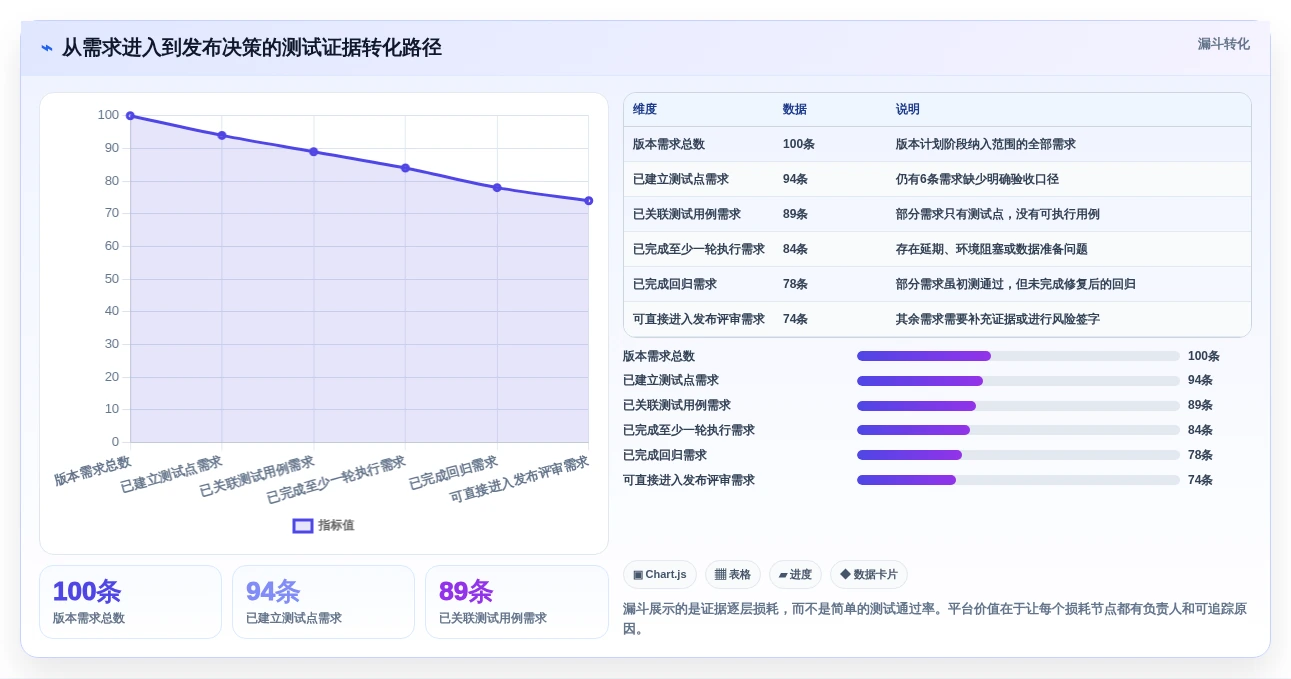The height and width of the screenshot is (679, 1291).
Task: Select the chart data point at 已完成回归需求
Action: point(497,188)
